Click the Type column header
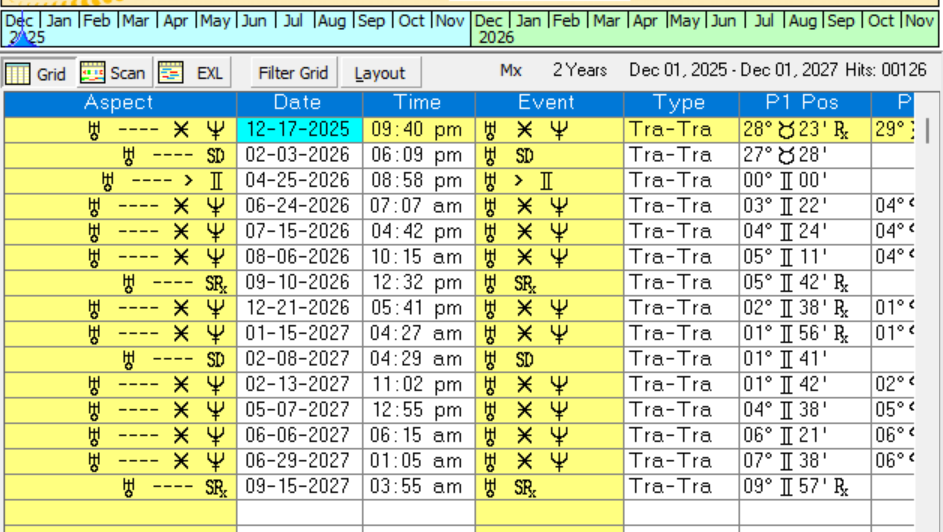This screenshot has height=532, width=943. (679, 103)
